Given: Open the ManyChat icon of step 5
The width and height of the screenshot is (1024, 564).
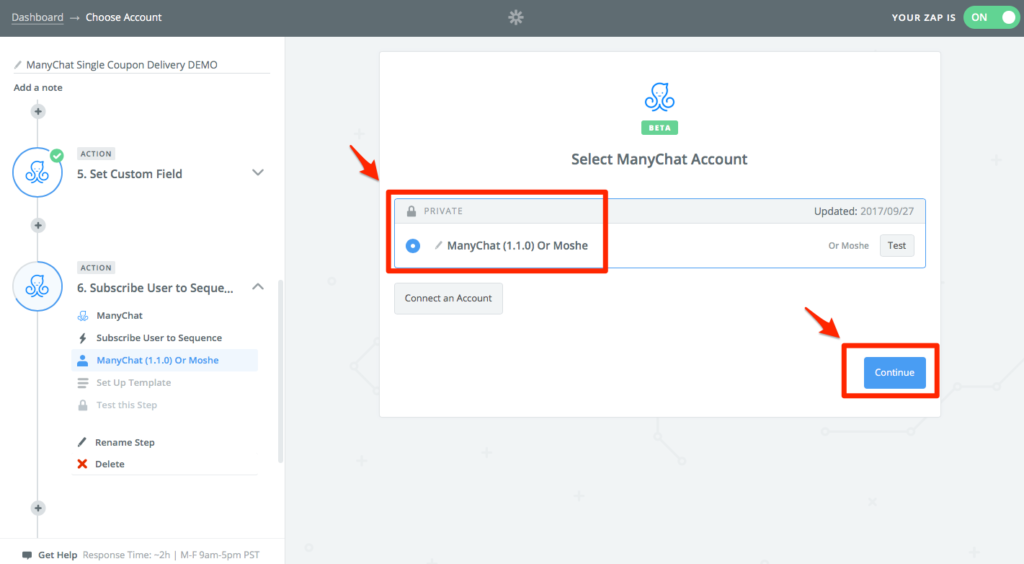Looking at the screenshot, I should click(37, 172).
